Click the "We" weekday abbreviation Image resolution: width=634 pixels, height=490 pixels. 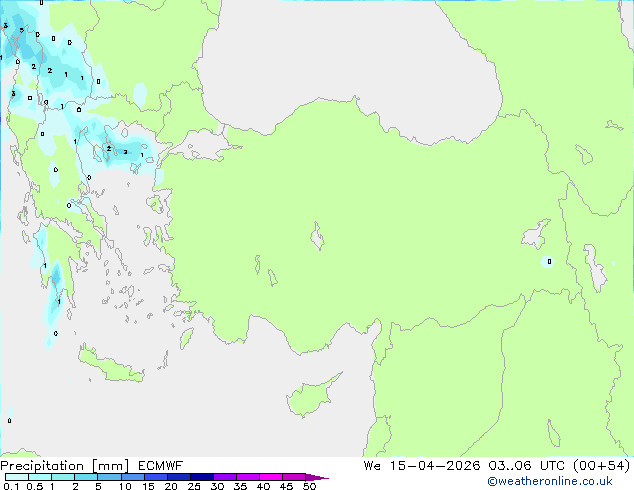point(372,466)
